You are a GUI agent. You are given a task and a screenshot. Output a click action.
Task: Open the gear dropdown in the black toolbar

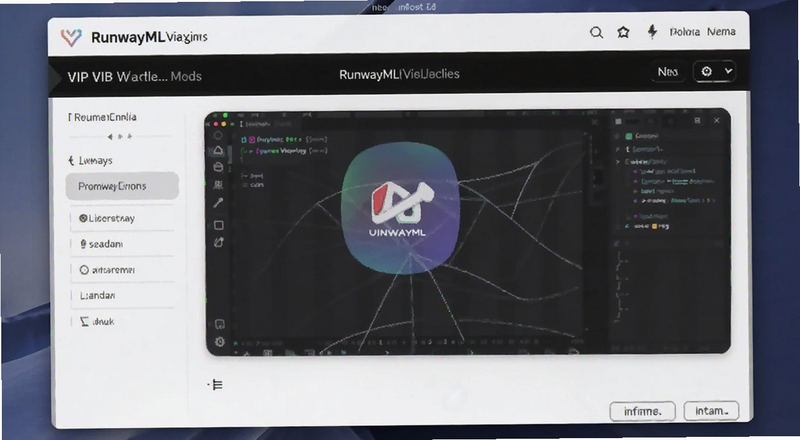point(715,71)
